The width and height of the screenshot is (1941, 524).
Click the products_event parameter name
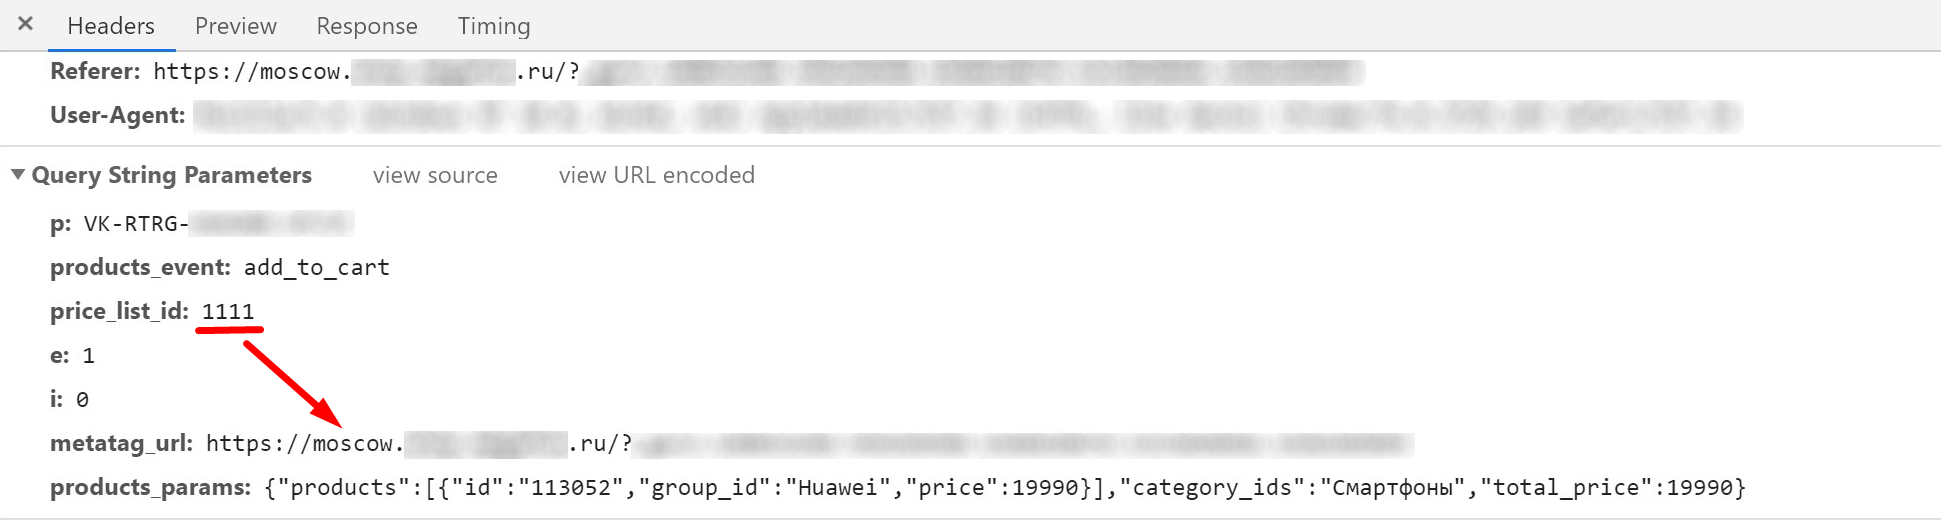coord(140,267)
